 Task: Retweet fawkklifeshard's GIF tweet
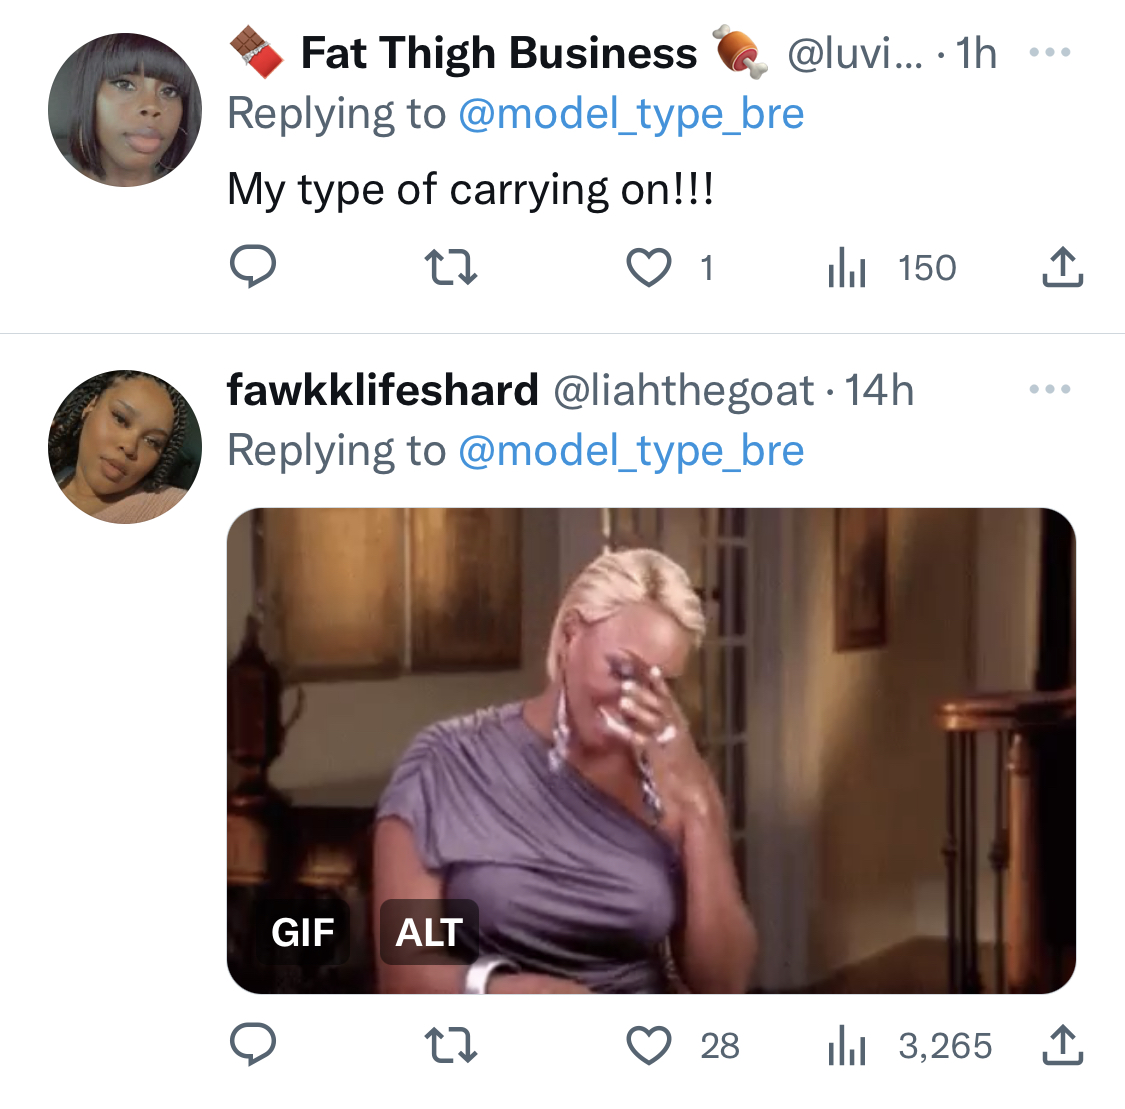click(x=451, y=1044)
